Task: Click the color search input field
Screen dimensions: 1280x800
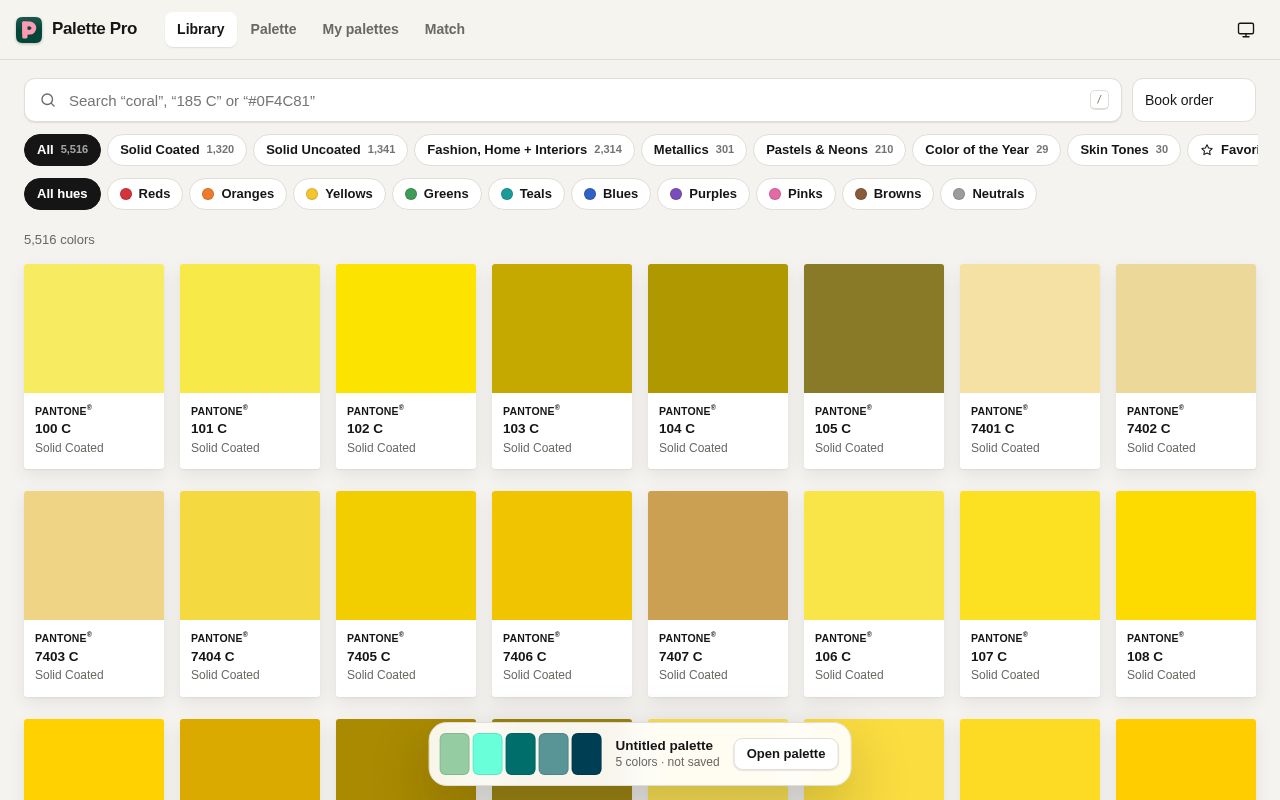Action: click(x=573, y=100)
